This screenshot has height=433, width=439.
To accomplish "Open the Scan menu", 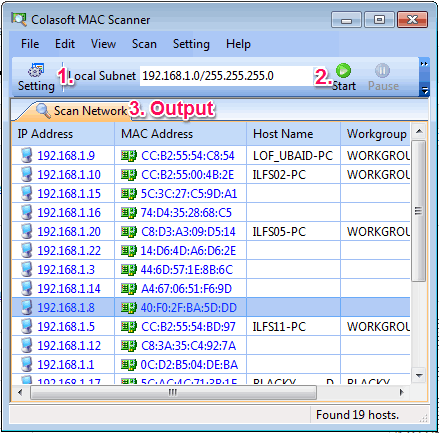I will (x=144, y=44).
